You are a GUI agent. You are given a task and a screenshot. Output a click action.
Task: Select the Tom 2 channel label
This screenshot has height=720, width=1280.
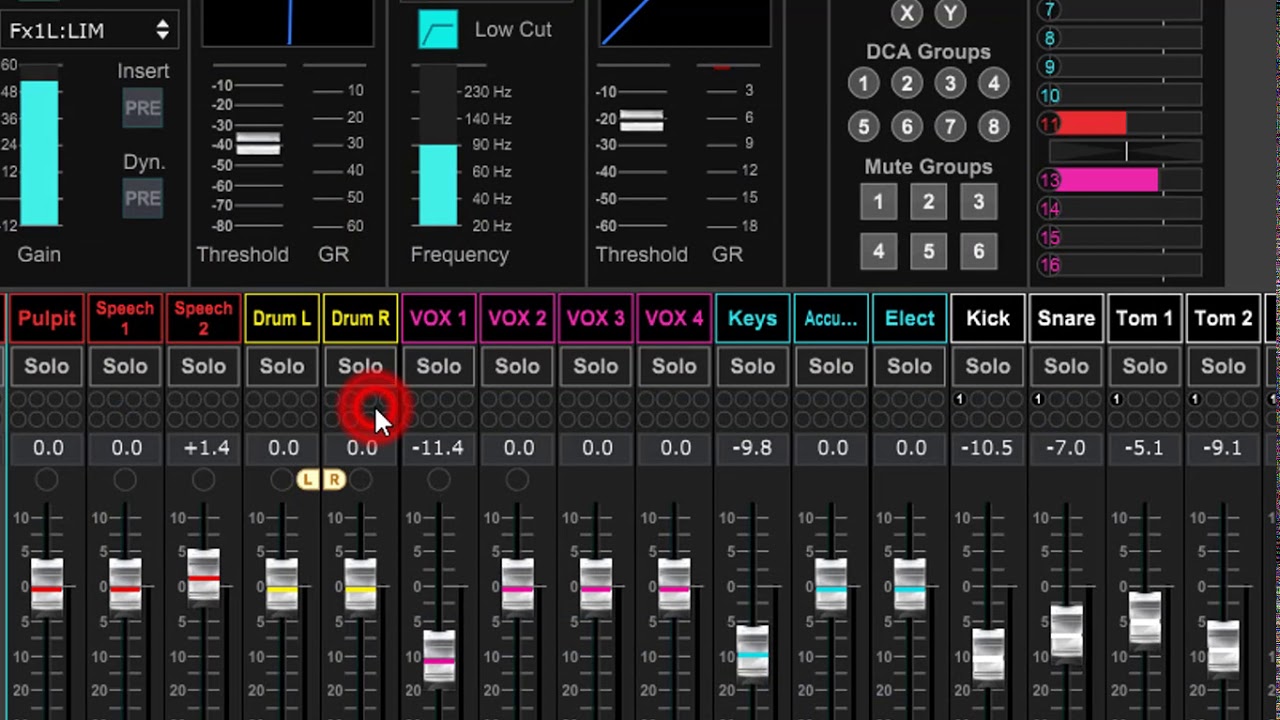(1223, 319)
